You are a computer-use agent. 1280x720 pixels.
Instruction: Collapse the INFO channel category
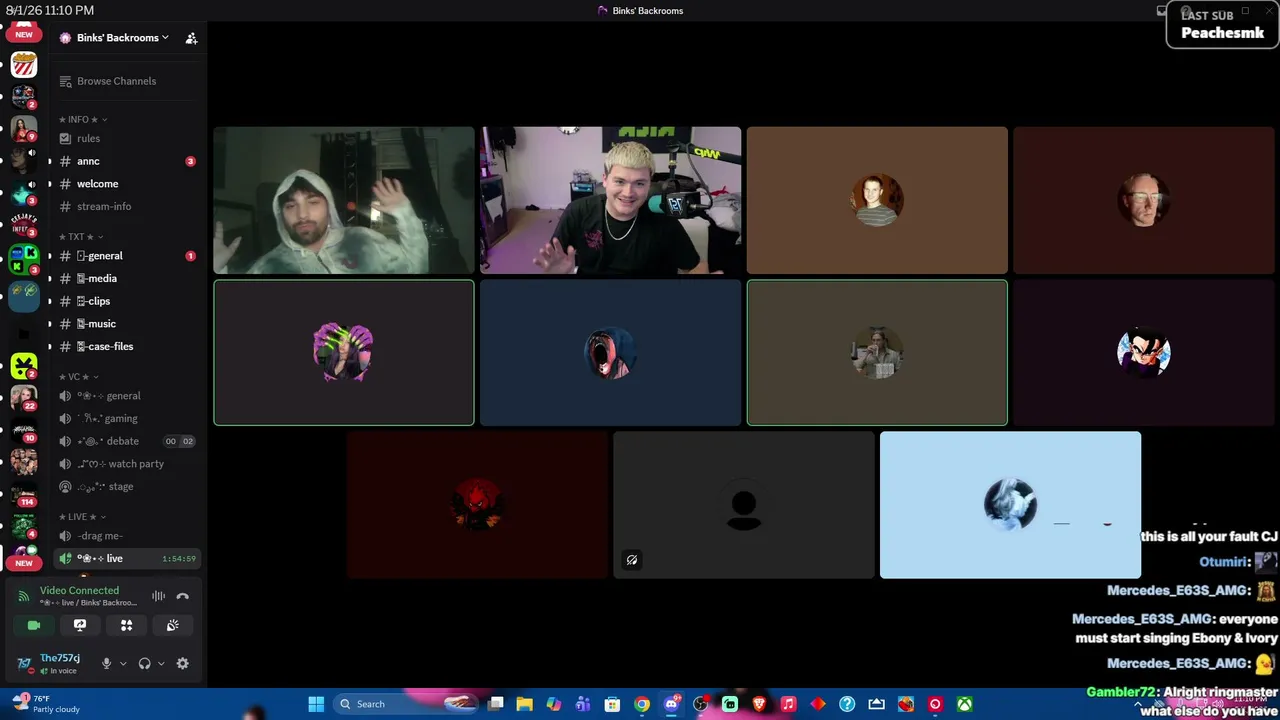pos(82,119)
